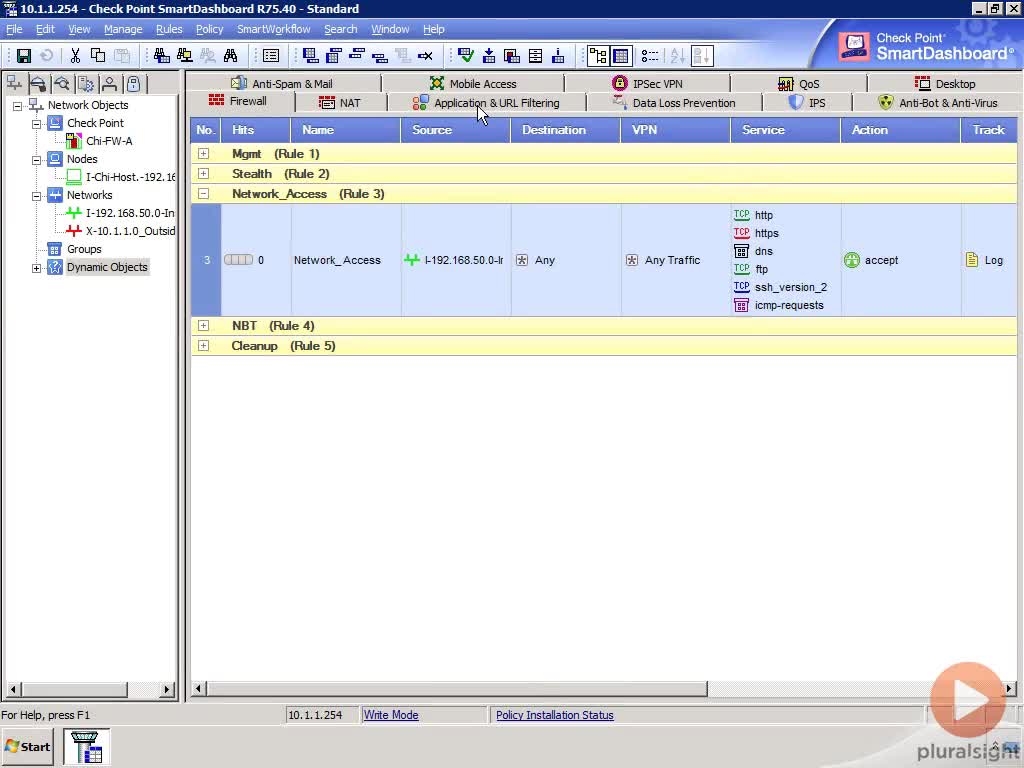Select Resources tab icon with magnifier

point(62,84)
